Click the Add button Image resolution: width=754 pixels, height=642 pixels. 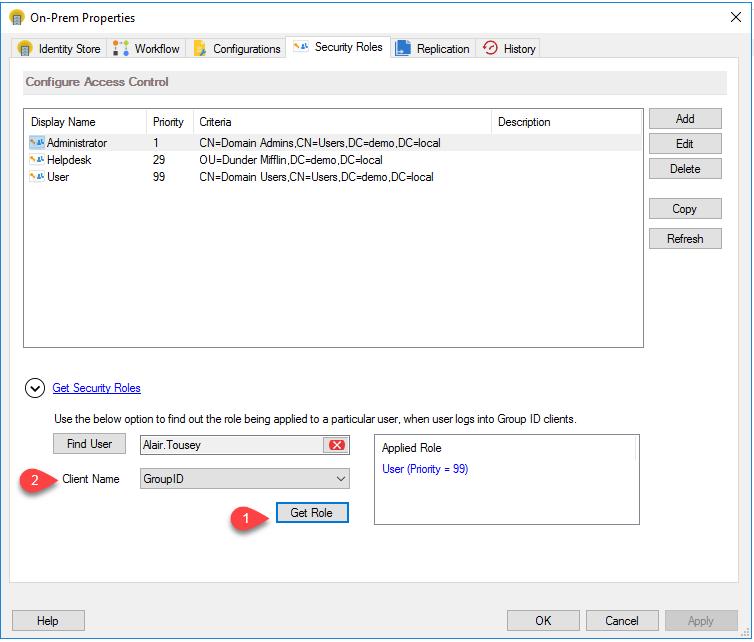click(x=685, y=119)
